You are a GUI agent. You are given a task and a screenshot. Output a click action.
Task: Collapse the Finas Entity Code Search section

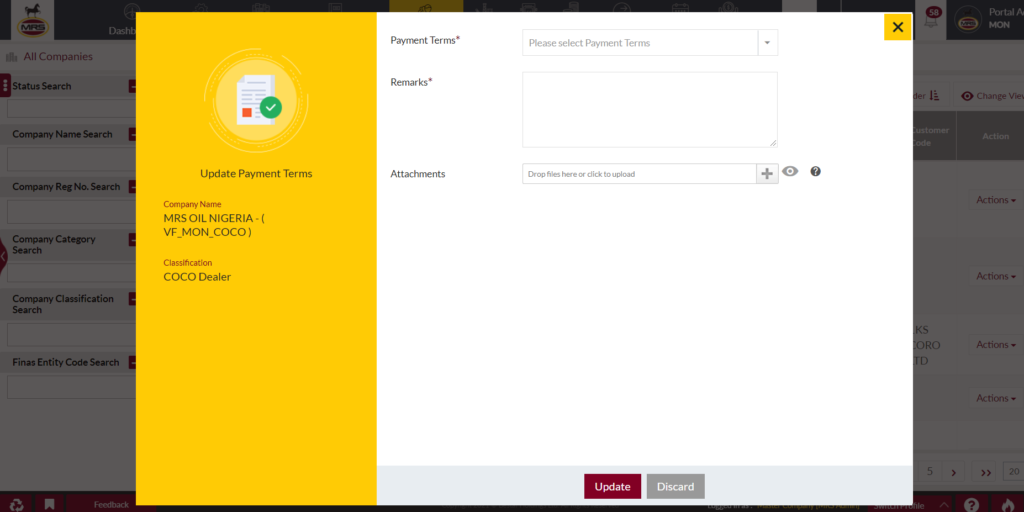coord(132,362)
